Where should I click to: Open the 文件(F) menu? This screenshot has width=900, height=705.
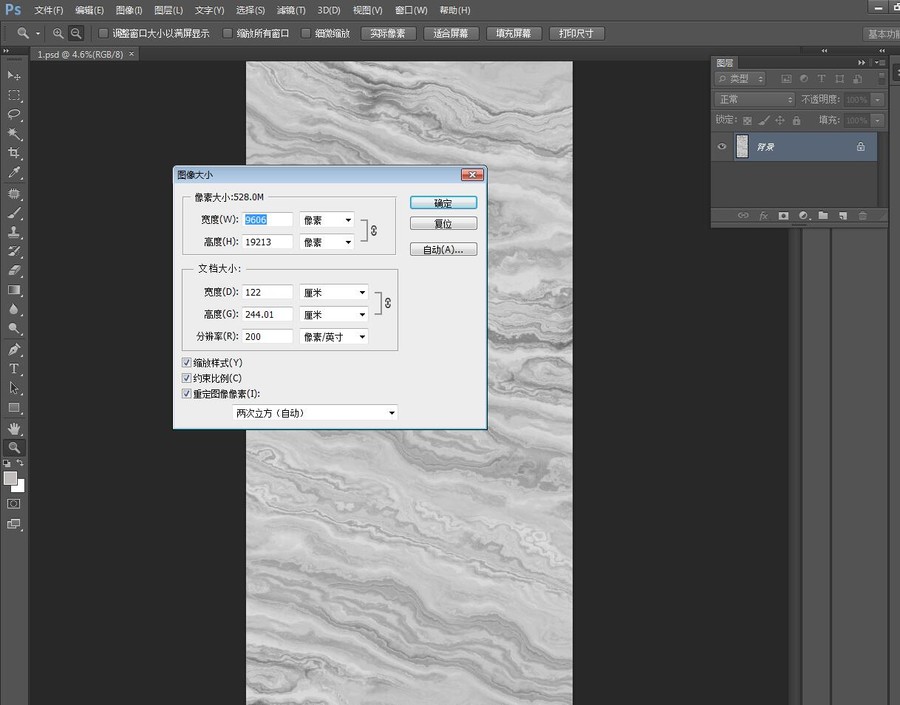click(48, 10)
